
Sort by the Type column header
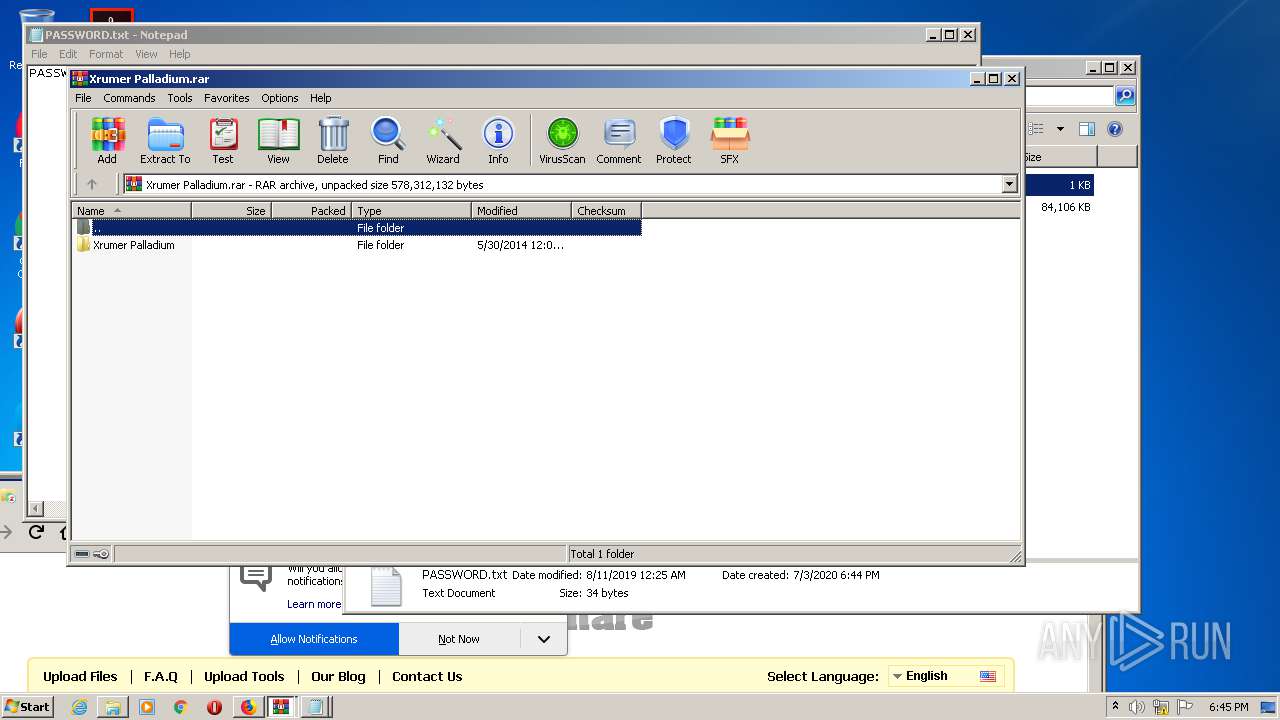(411, 210)
